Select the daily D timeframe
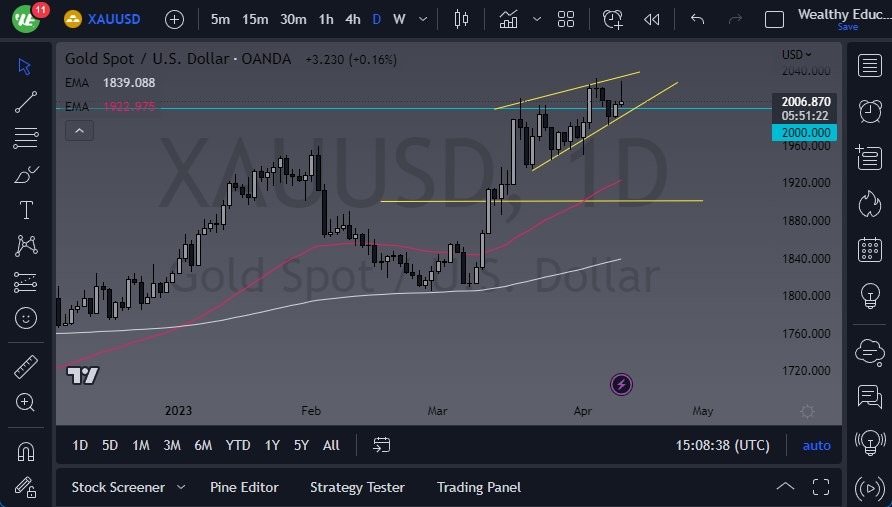Image resolution: width=892 pixels, height=507 pixels. coord(377,19)
